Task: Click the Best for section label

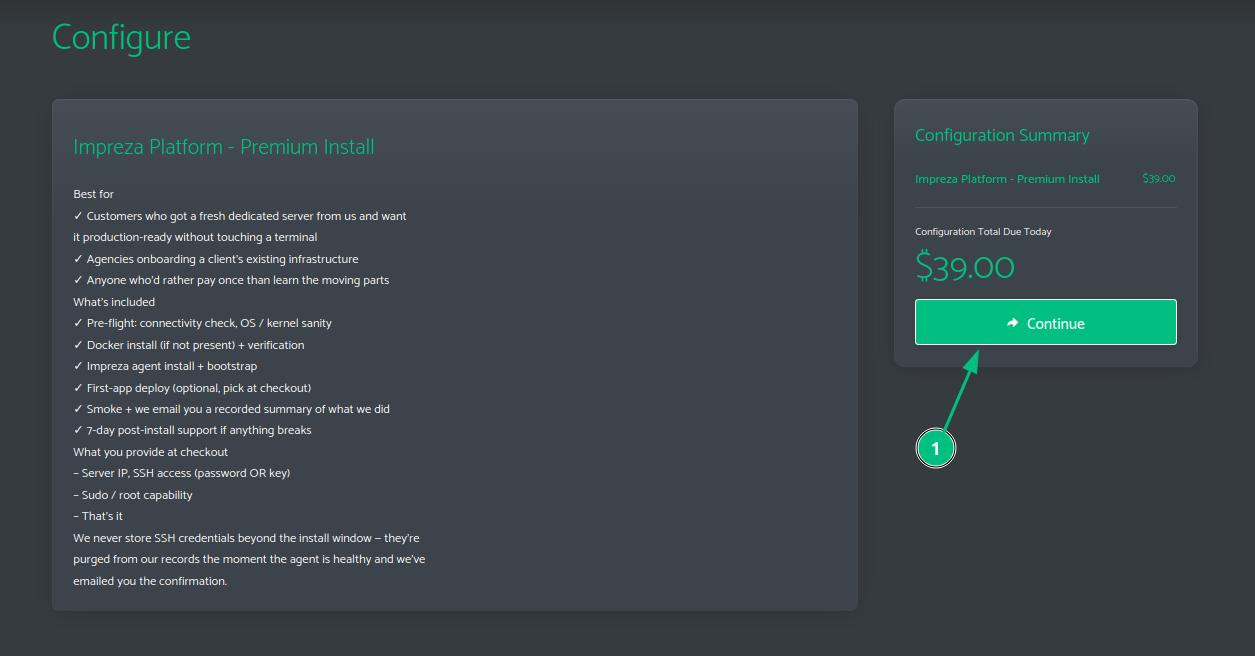Action: (94, 194)
